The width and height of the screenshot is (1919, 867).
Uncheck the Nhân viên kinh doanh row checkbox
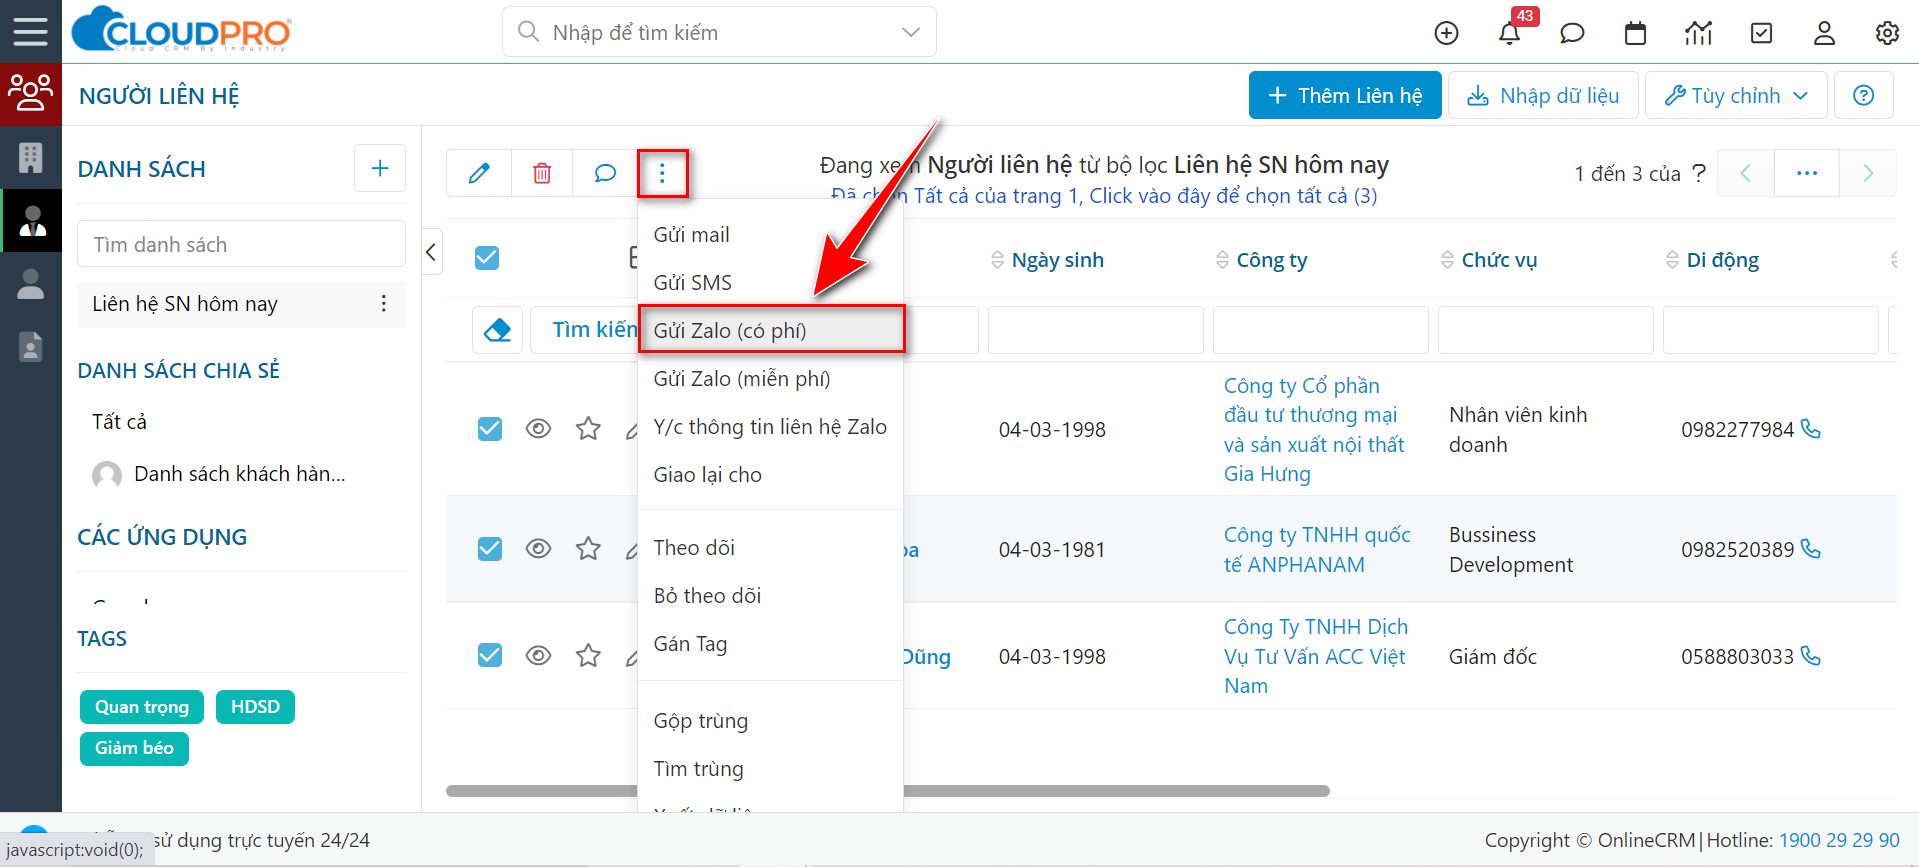click(x=490, y=429)
